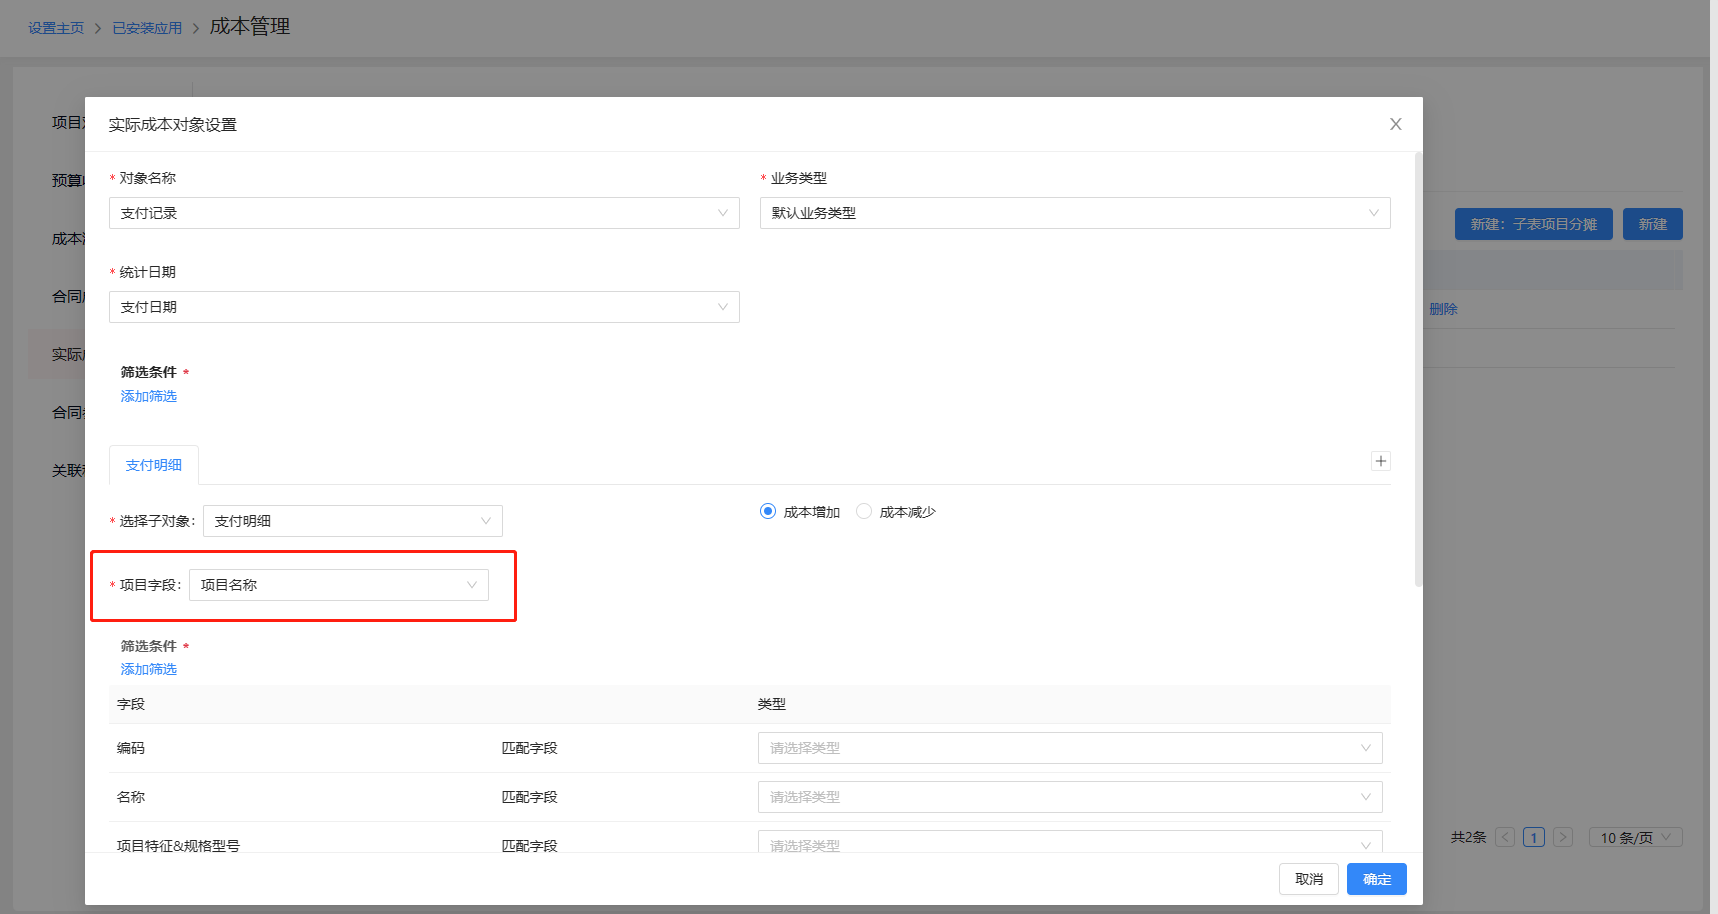Click the 确定 button
Viewport: 1718px width, 914px height.
pos(1377,879)
